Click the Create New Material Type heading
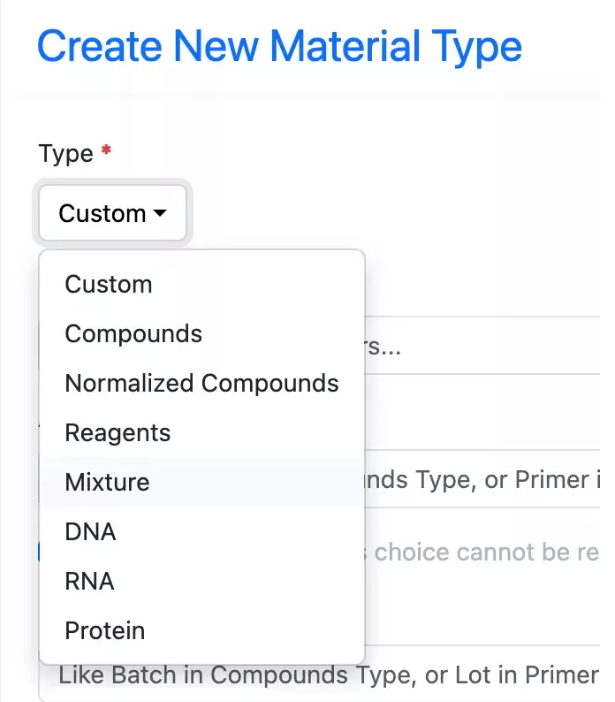The width and height of the screenshot is (615, 702). [x=279, y=46]
